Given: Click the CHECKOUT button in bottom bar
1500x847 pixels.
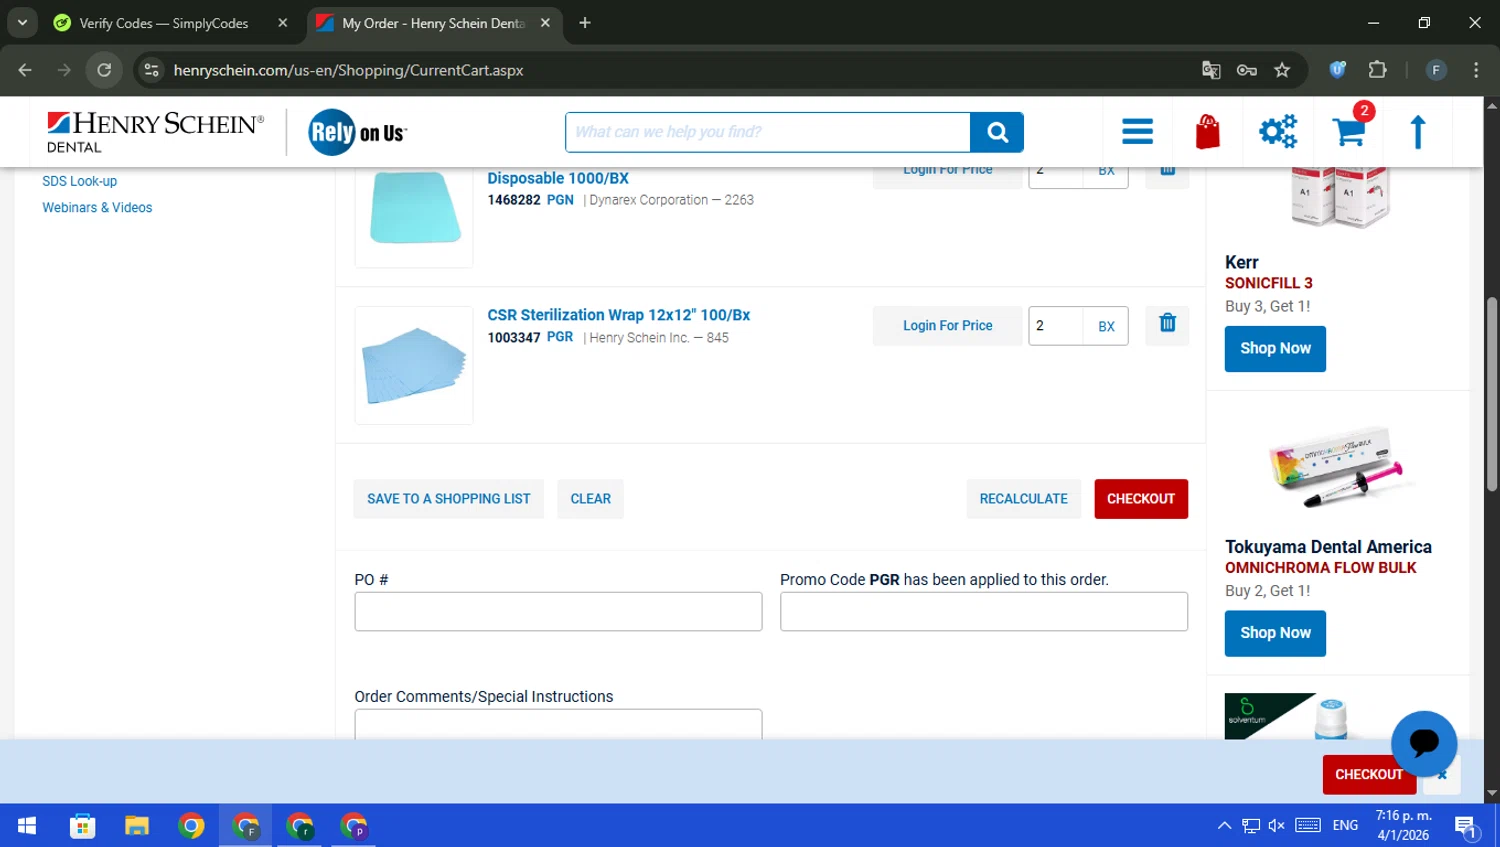Looking at the screenshot, I should pos(1368,775).
